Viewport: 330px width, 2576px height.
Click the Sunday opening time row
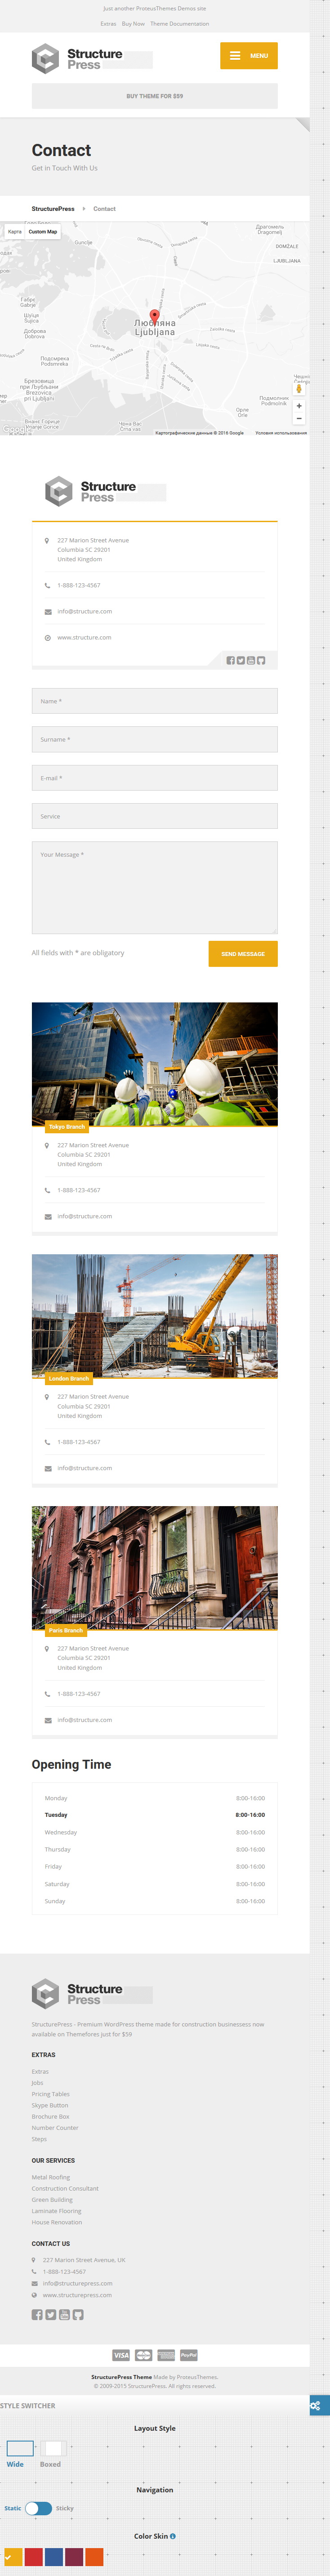click(x=155, y=1901)
